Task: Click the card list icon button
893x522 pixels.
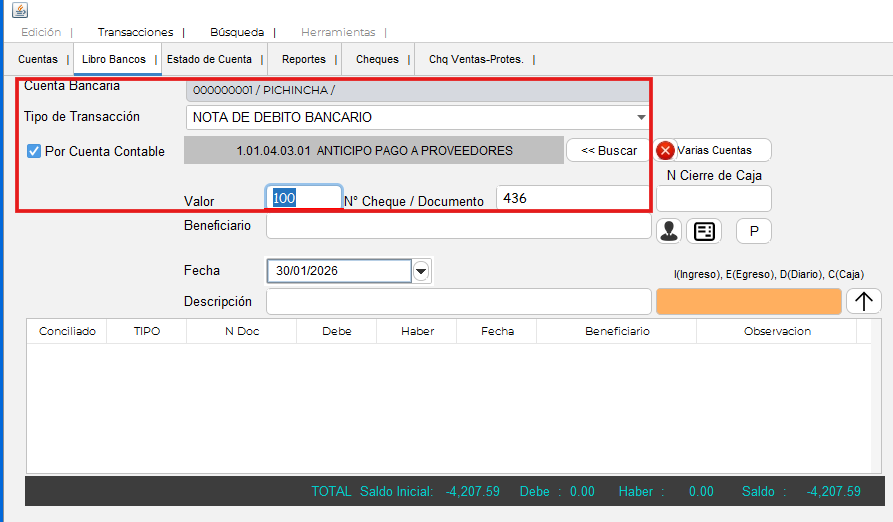Action: click(x=704, y=231)
